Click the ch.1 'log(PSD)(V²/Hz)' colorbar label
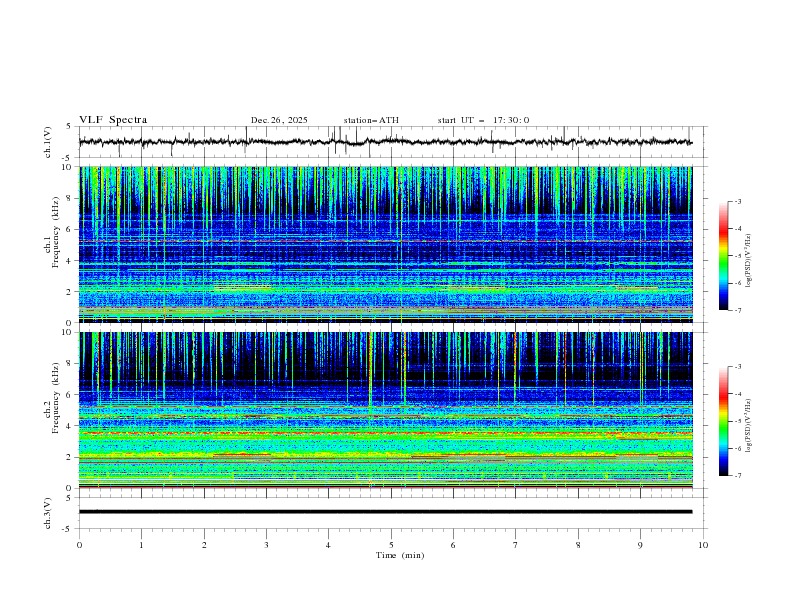Viewport: 792px width, 612px height. click(748, 261)
